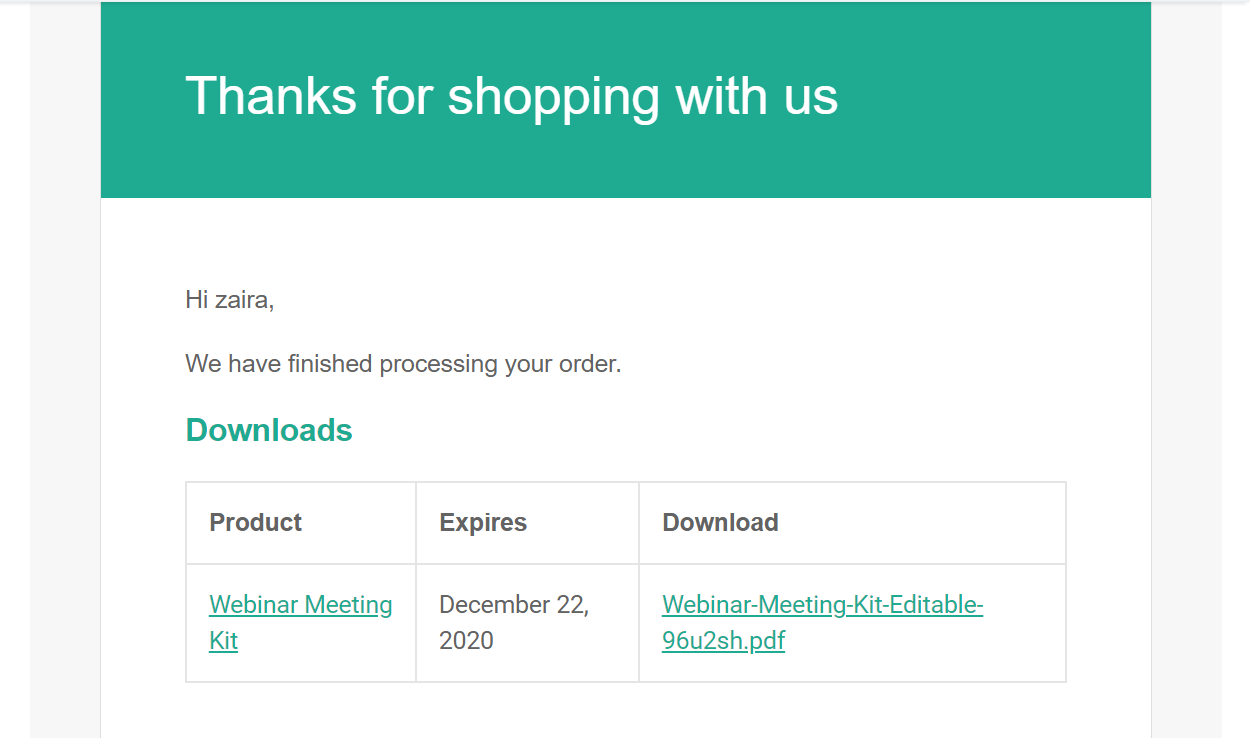This screenshot has width=1258, height=738.
Task: Download the Webinar-Meeting-Kit-Editable PDF file link
Action: click(x=822, y=605)
